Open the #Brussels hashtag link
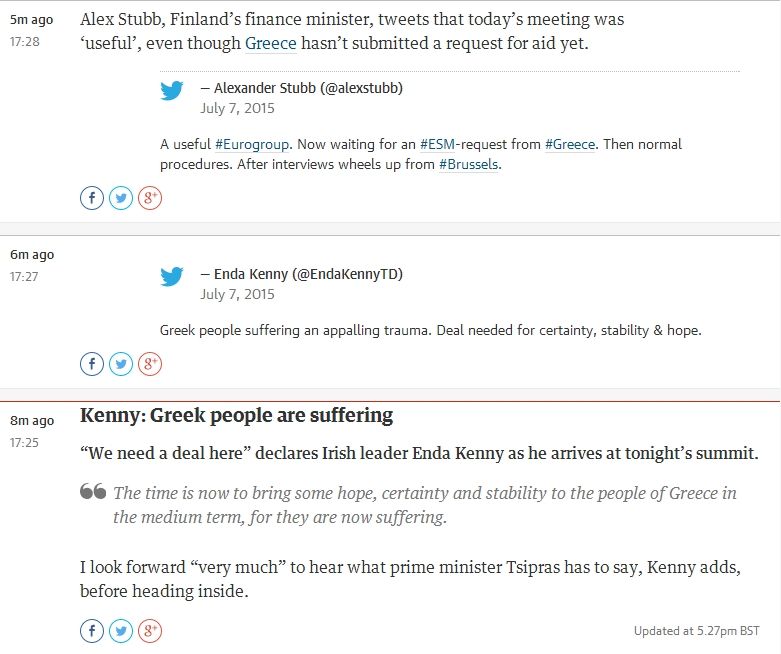Viewport: 781px width, 654px height. coord(468,165)
